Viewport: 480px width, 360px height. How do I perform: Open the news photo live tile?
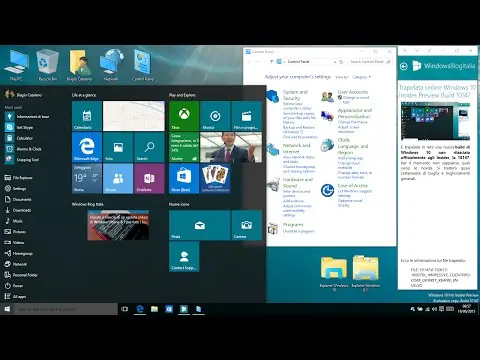coord(231,147)
